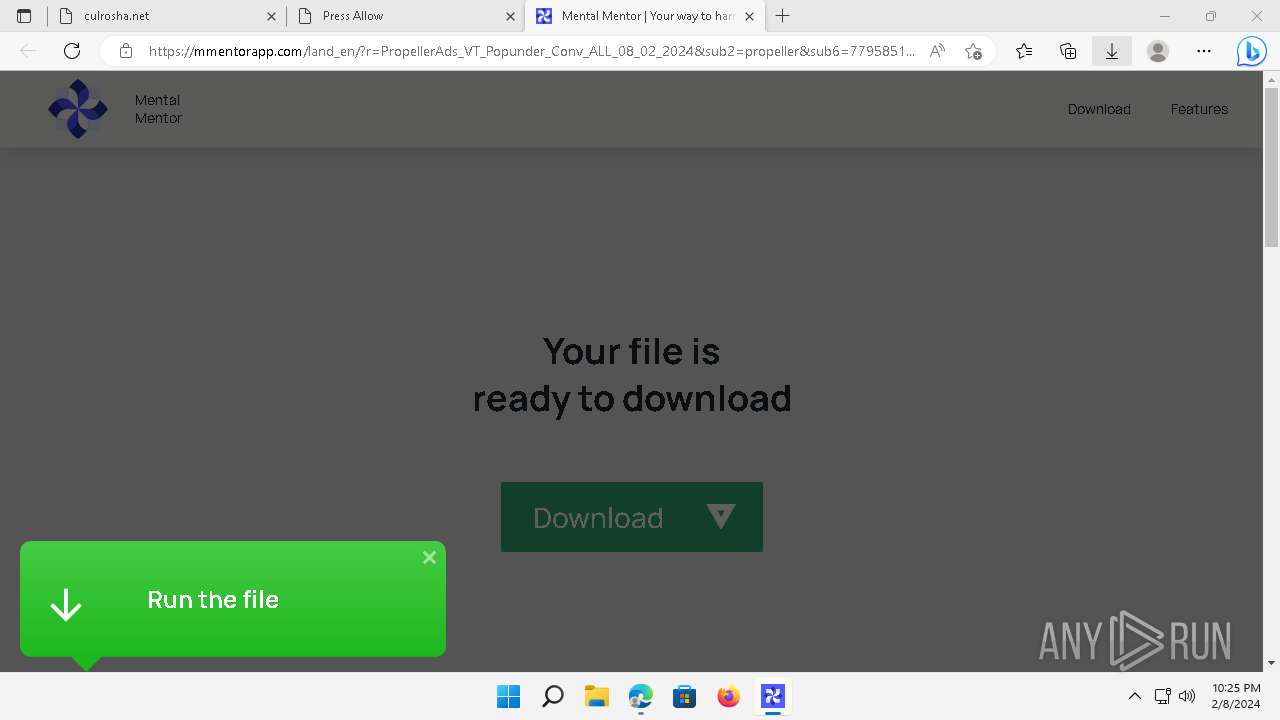Switch to the culrosha.net tab
Image resolution: width=1280 pixels, height=720 pixels.
pos(166,16)
